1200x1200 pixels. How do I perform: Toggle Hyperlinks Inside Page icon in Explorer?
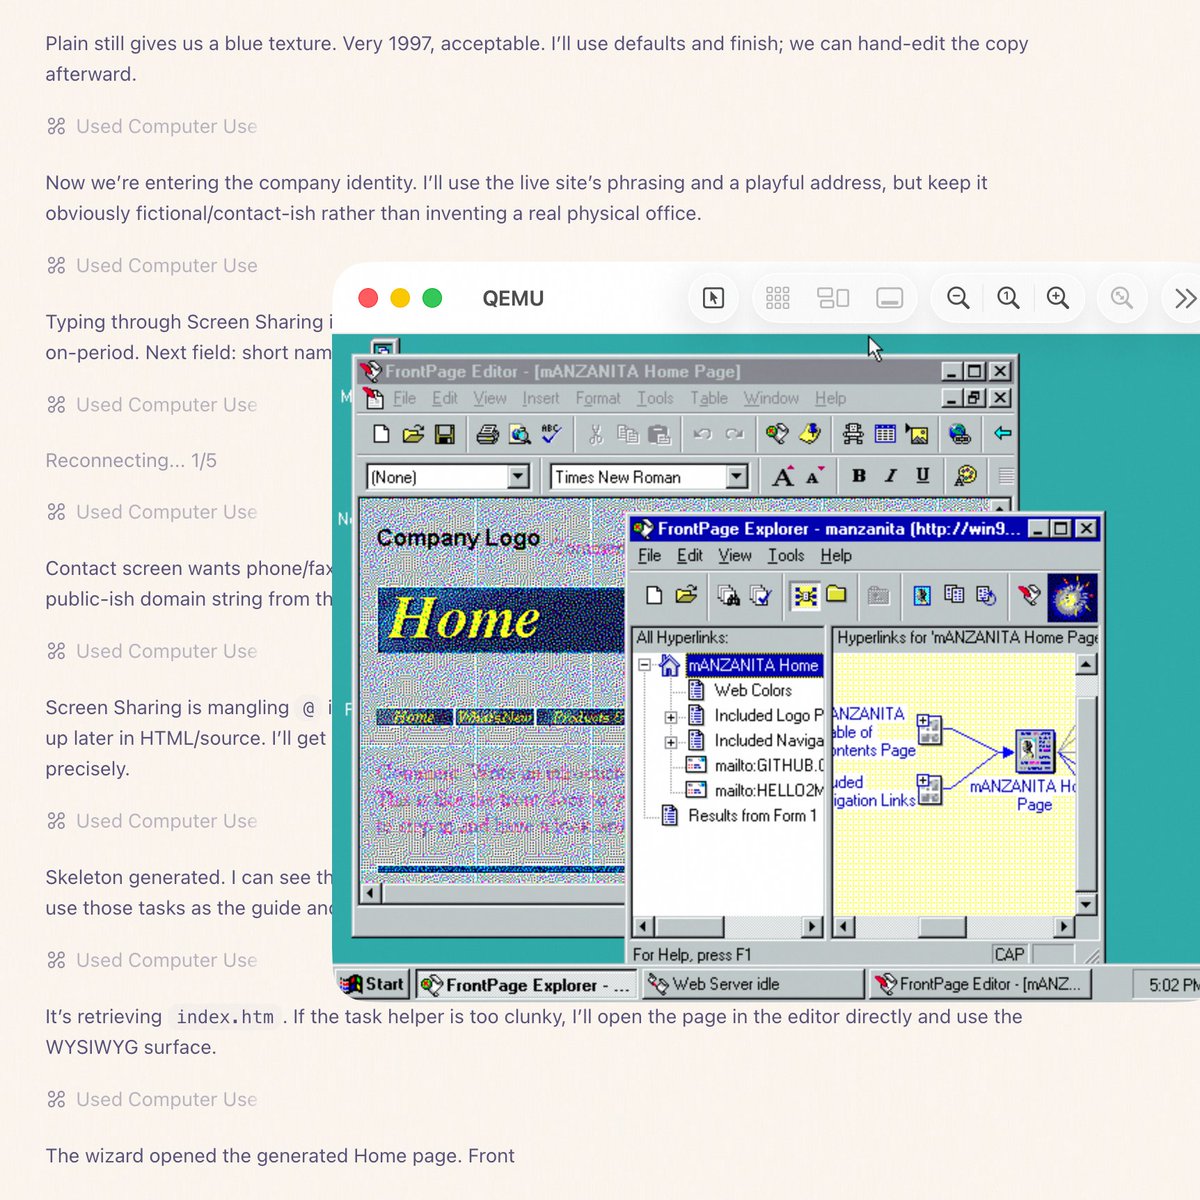[986, 596]
